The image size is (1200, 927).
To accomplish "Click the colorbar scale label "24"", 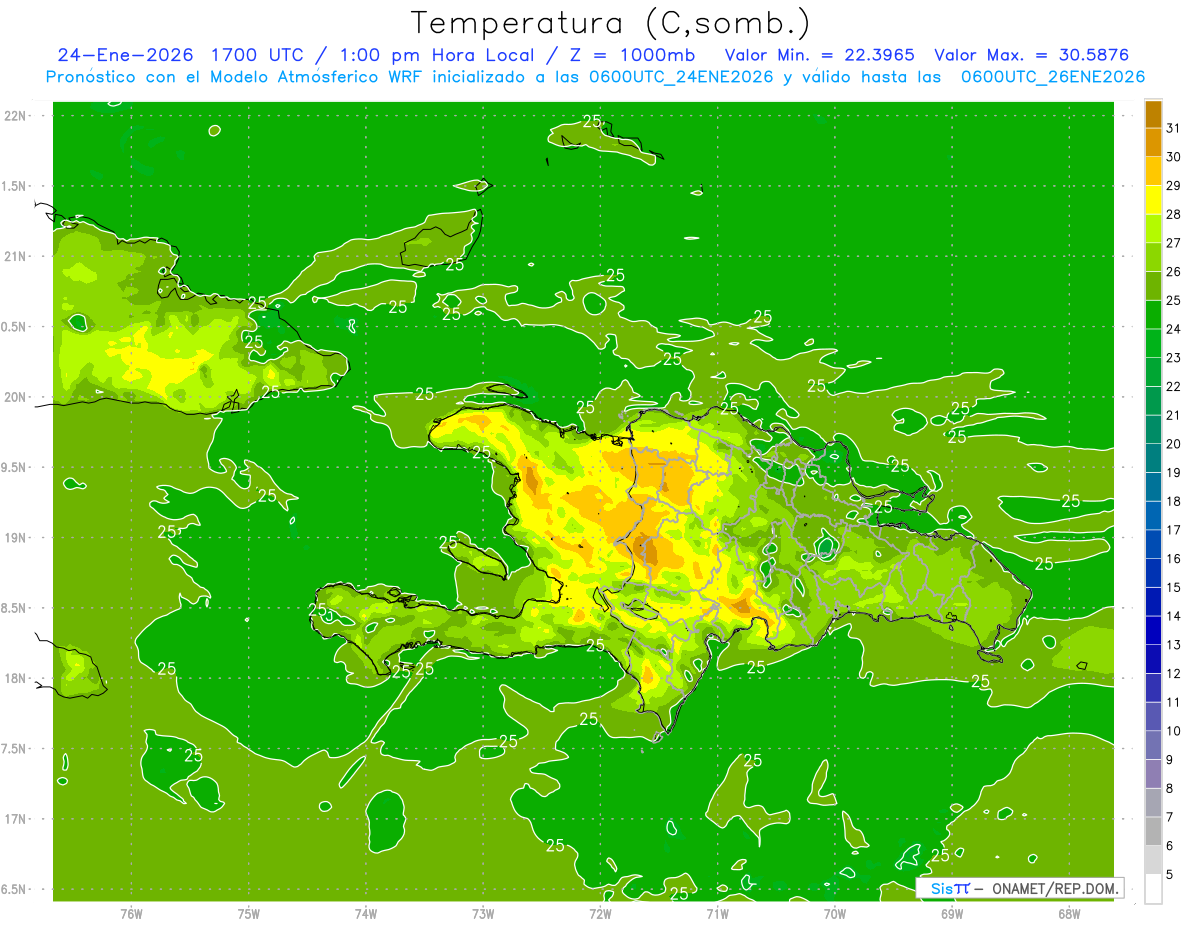I will 1174,329.
